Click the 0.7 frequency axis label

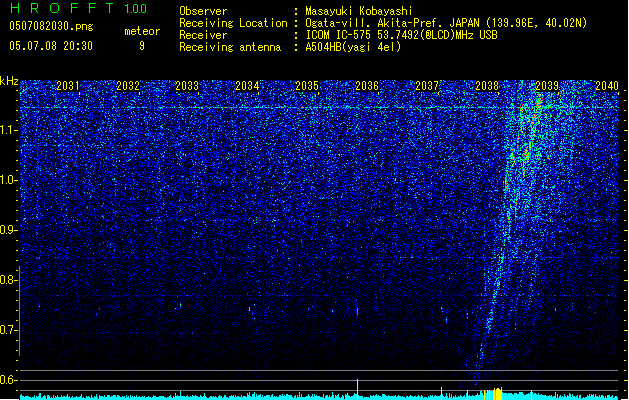pyautogui.click(x=9, y=330)
